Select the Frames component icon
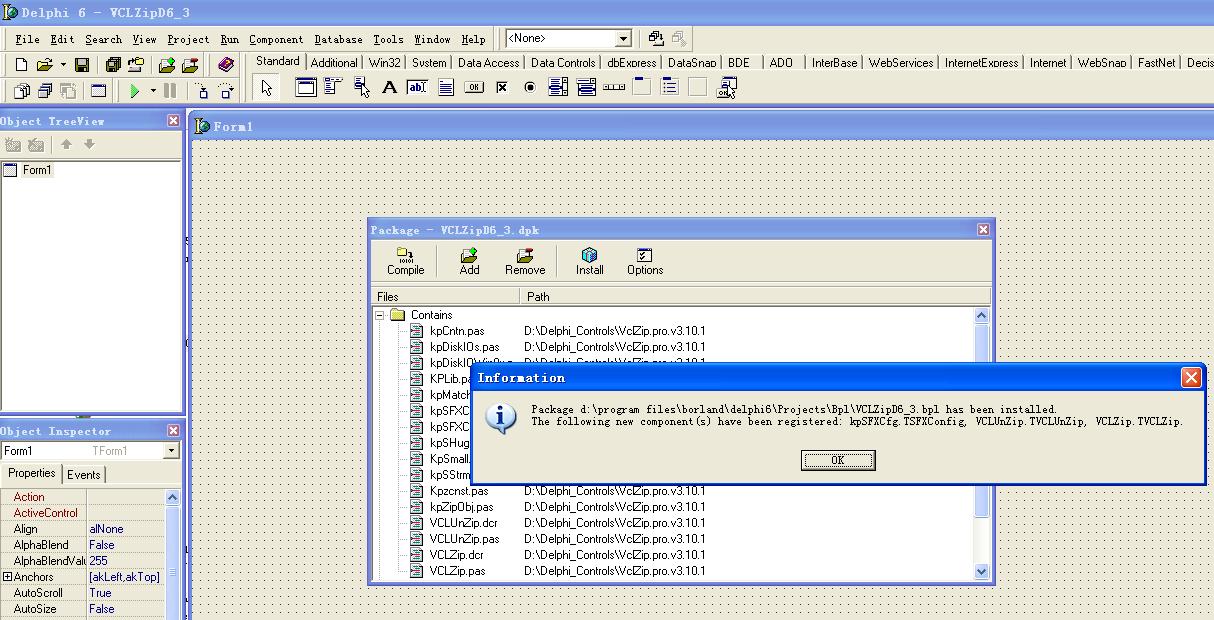Screen dimensions: 1214x620 click(306, 88)
